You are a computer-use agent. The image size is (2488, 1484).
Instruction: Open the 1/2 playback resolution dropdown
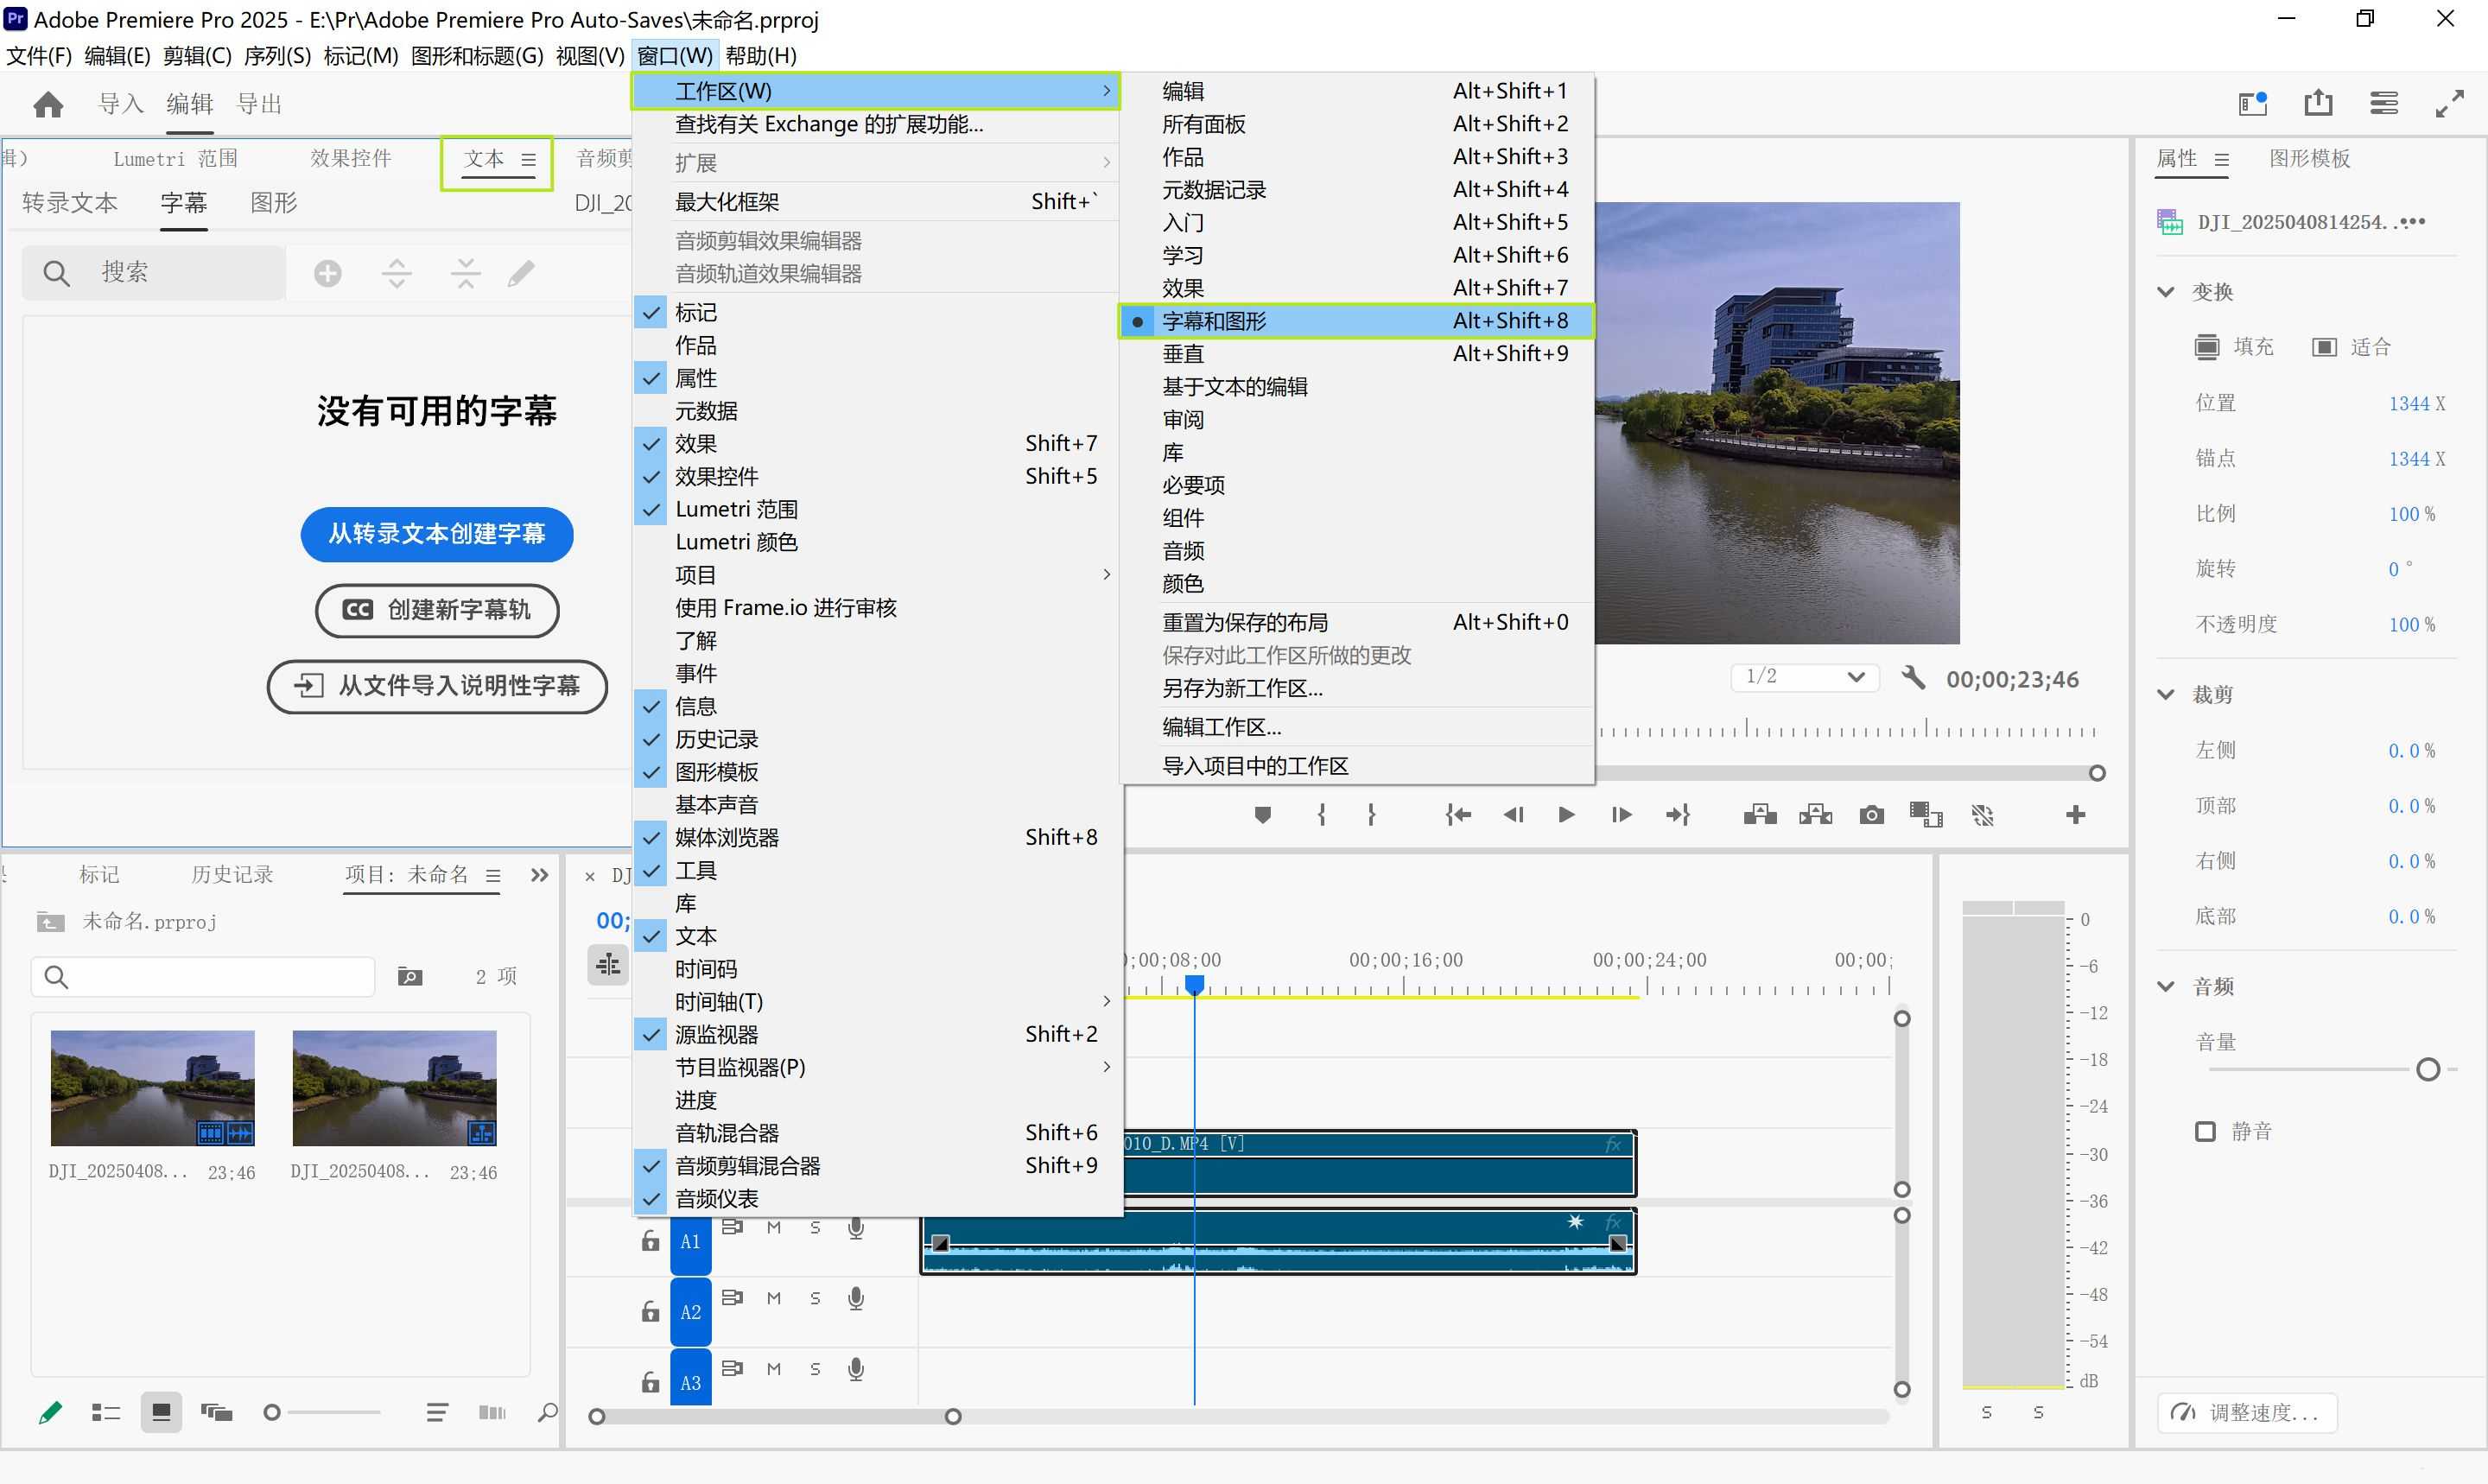pos(1804,677)
